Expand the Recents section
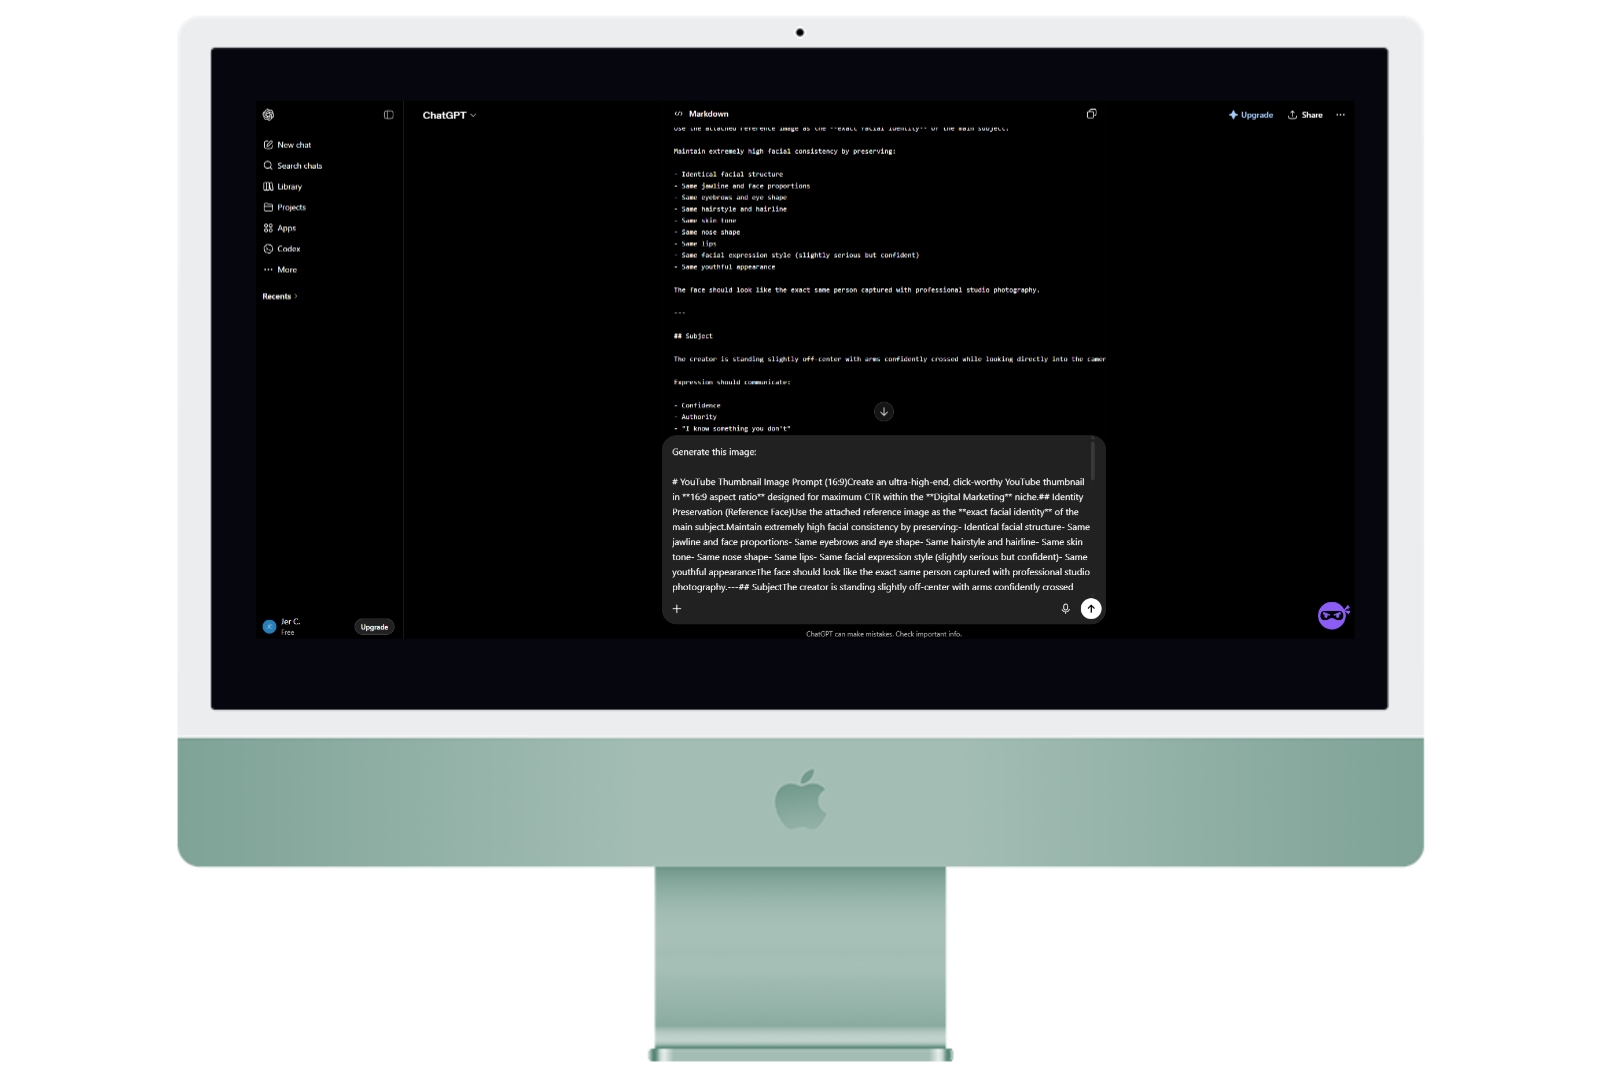This screenshot has width=1600, height=1076. pos(280,297)
